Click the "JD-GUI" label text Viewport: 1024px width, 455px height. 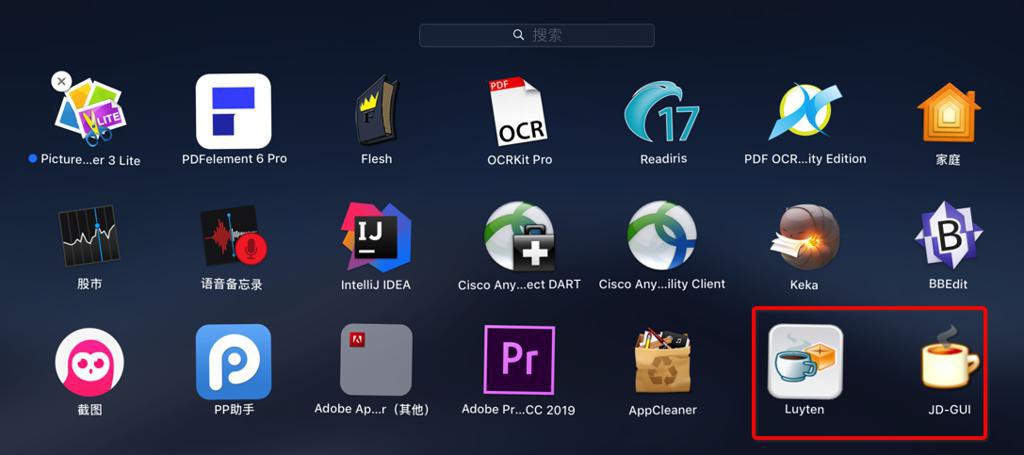(x=950, y=410)
